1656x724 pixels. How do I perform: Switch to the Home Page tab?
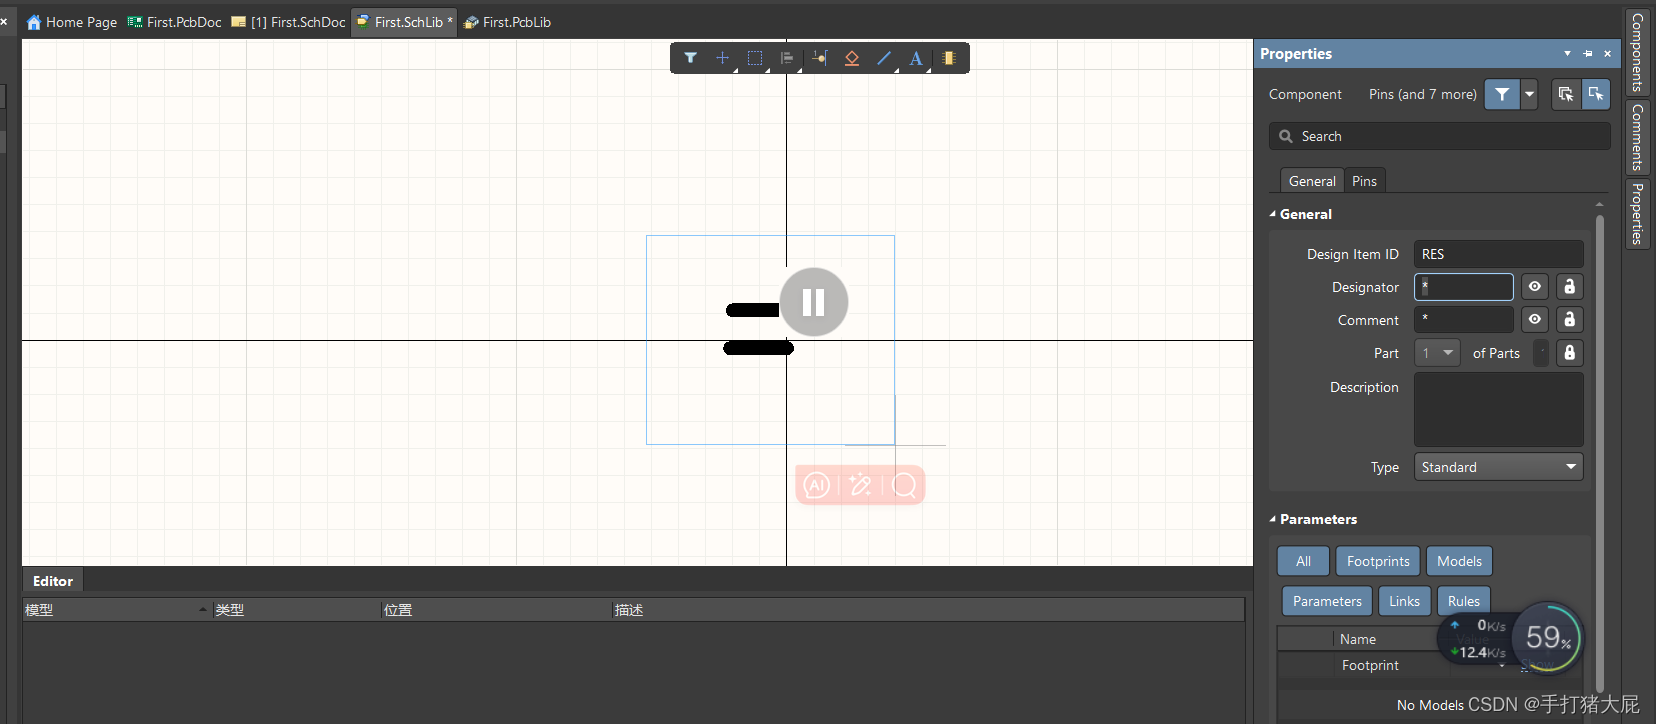(71, 22)
